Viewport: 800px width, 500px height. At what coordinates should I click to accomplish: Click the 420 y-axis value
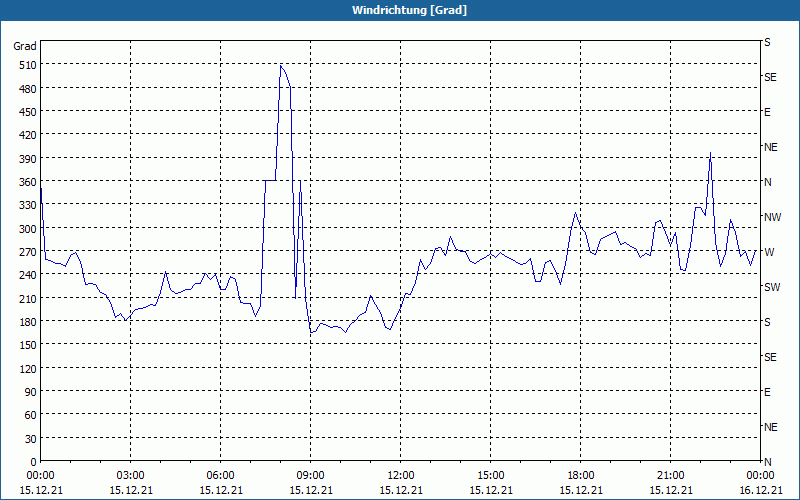coord(28,135)
